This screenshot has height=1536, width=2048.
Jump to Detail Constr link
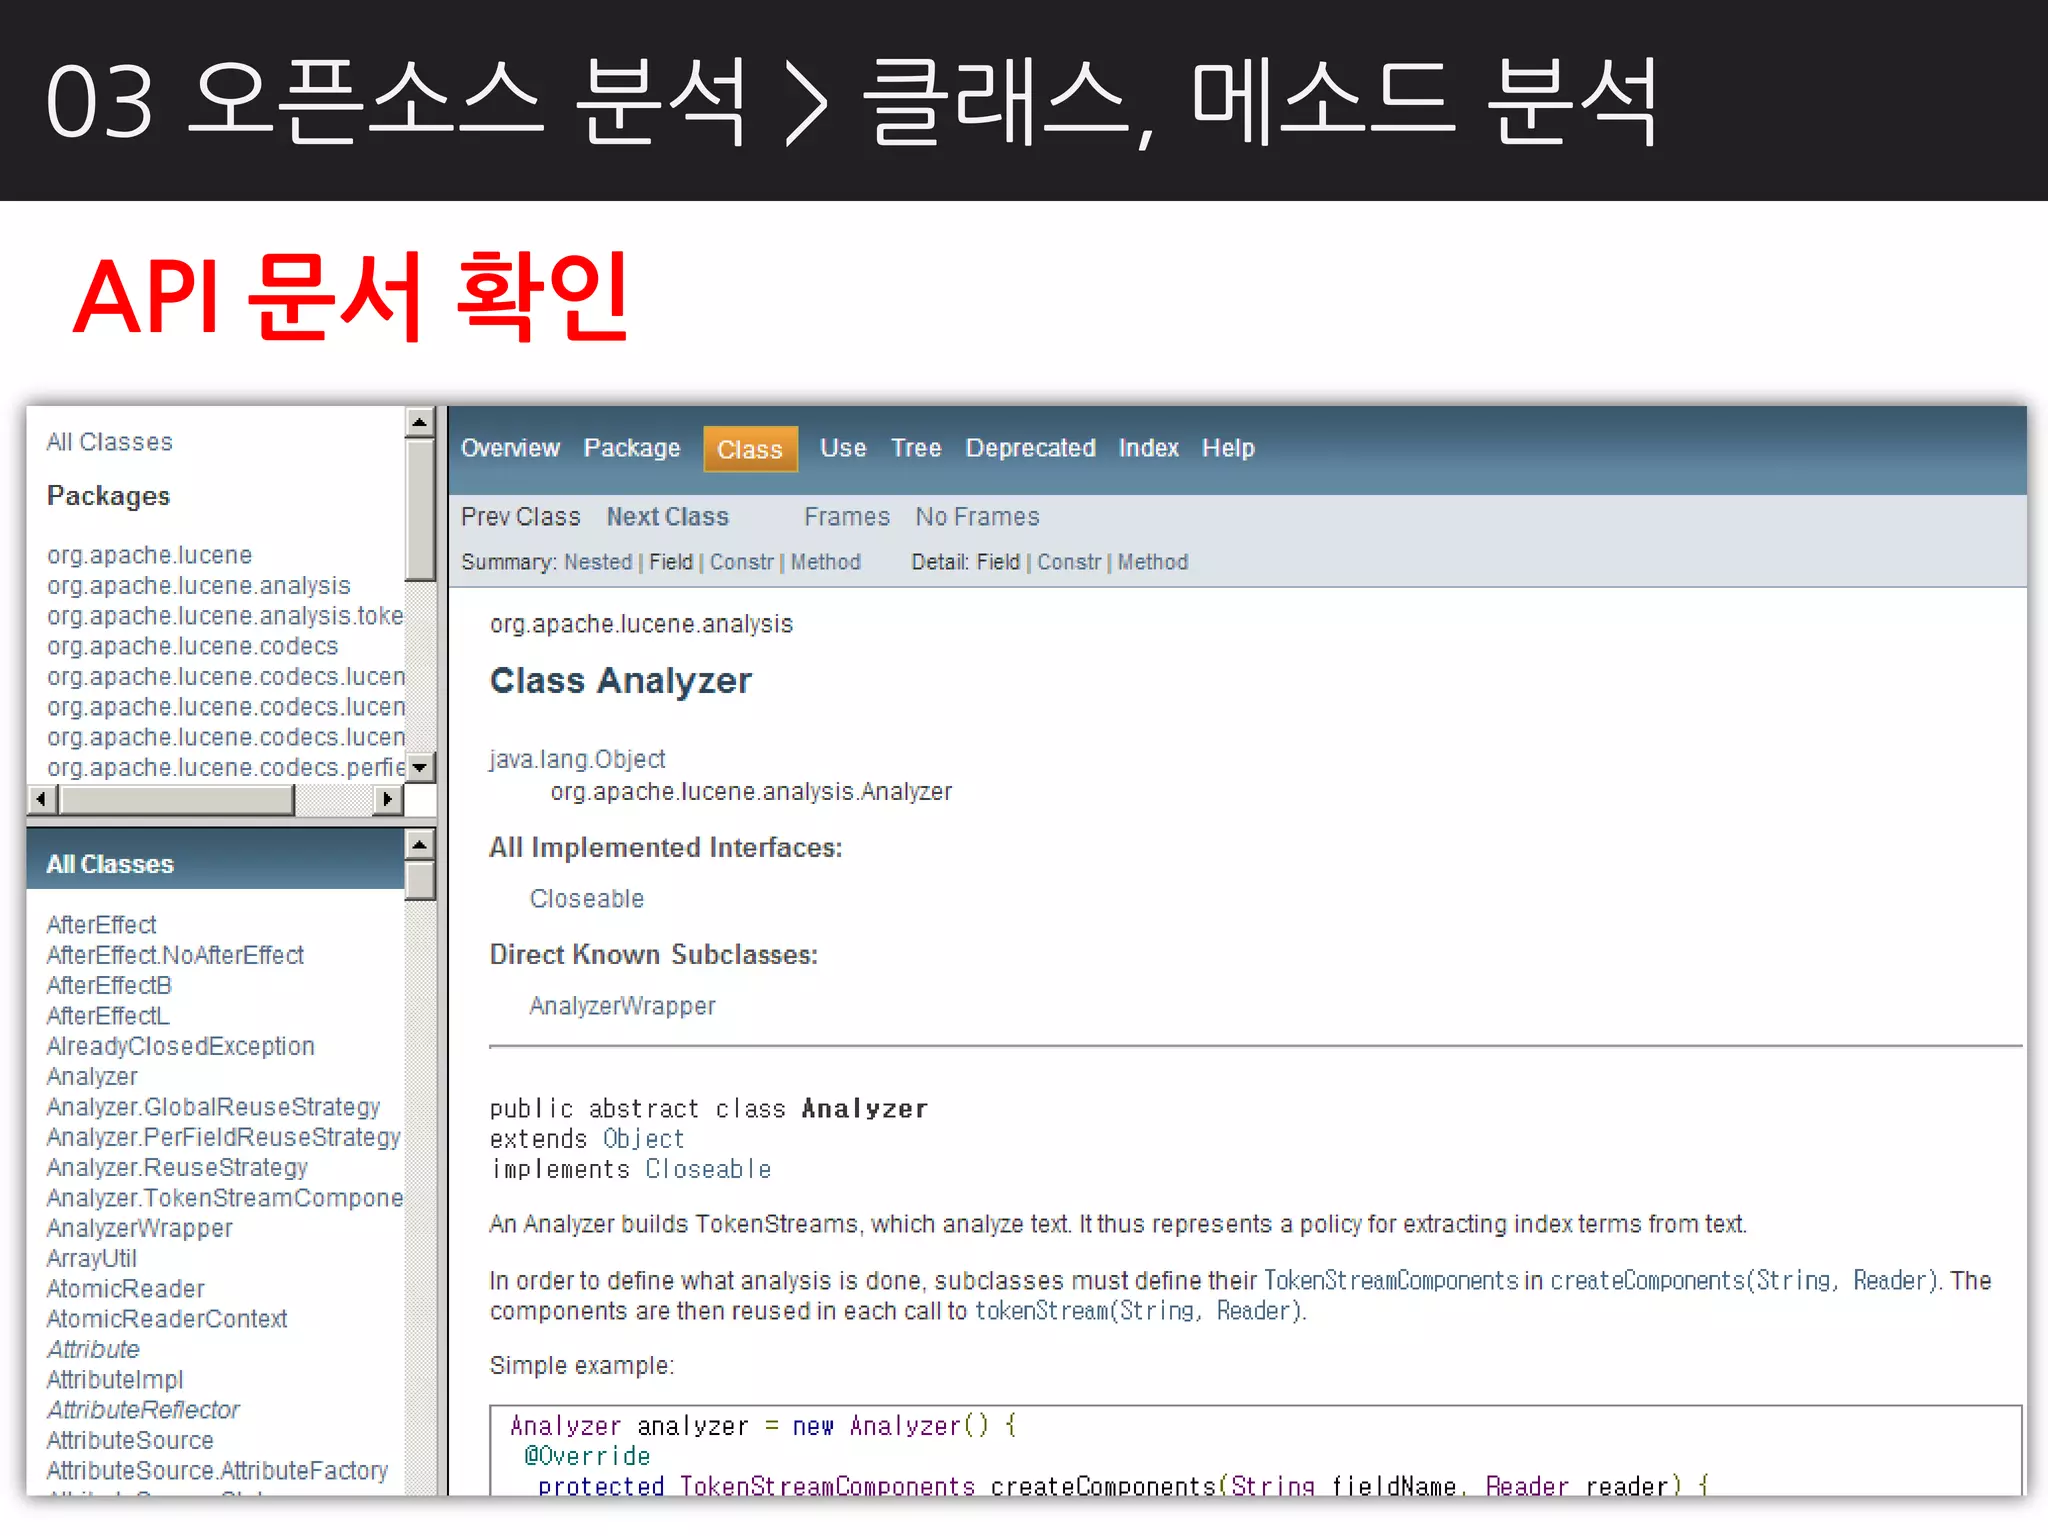tap(1069, 562)
